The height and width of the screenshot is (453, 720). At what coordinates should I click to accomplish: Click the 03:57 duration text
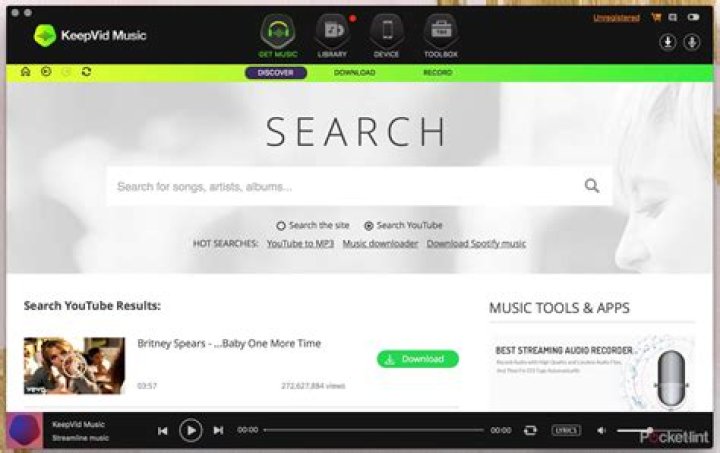click(x=146, y=386)
